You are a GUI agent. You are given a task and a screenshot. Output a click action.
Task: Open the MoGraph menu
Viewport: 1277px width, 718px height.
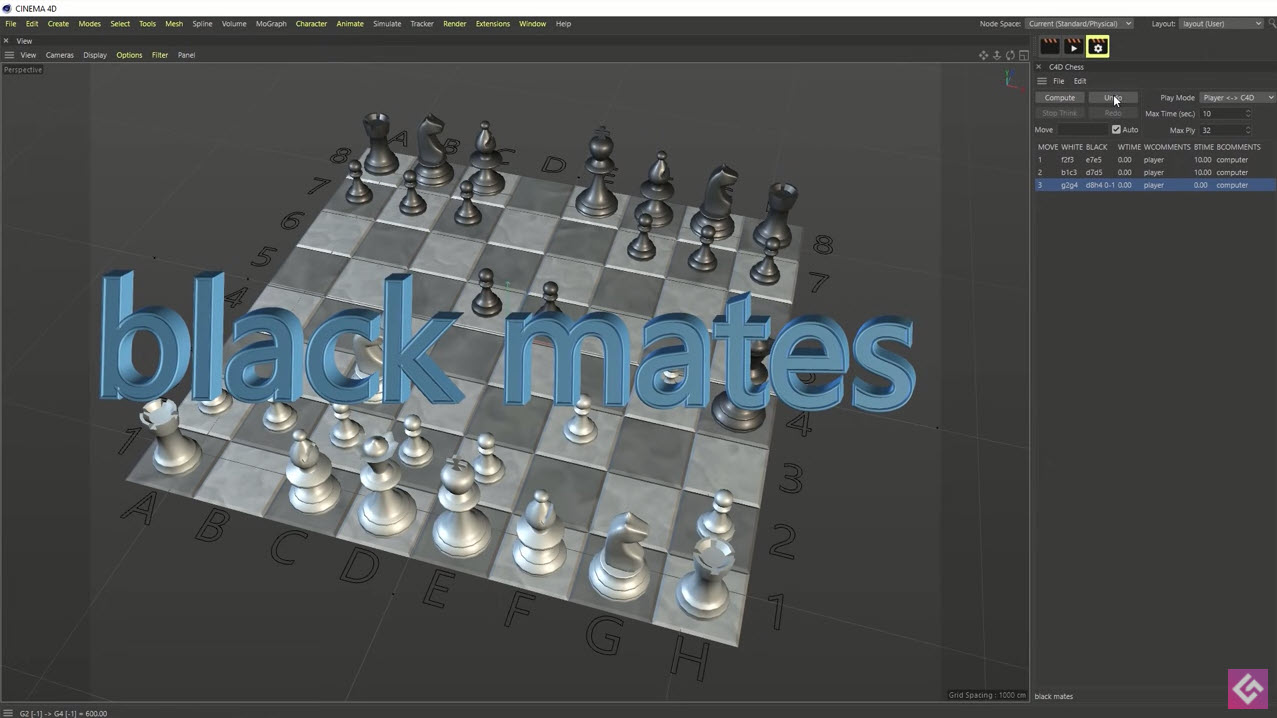pos(270,23)
